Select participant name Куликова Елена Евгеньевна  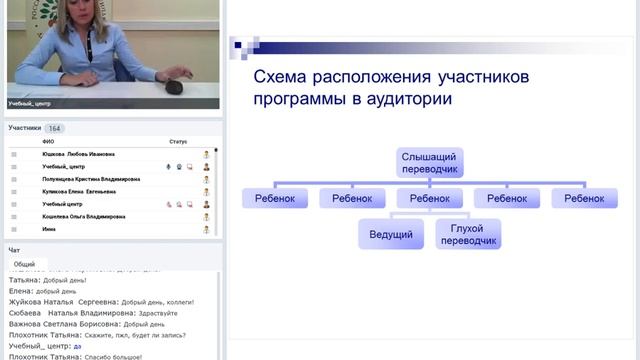[x=79, y=192]
